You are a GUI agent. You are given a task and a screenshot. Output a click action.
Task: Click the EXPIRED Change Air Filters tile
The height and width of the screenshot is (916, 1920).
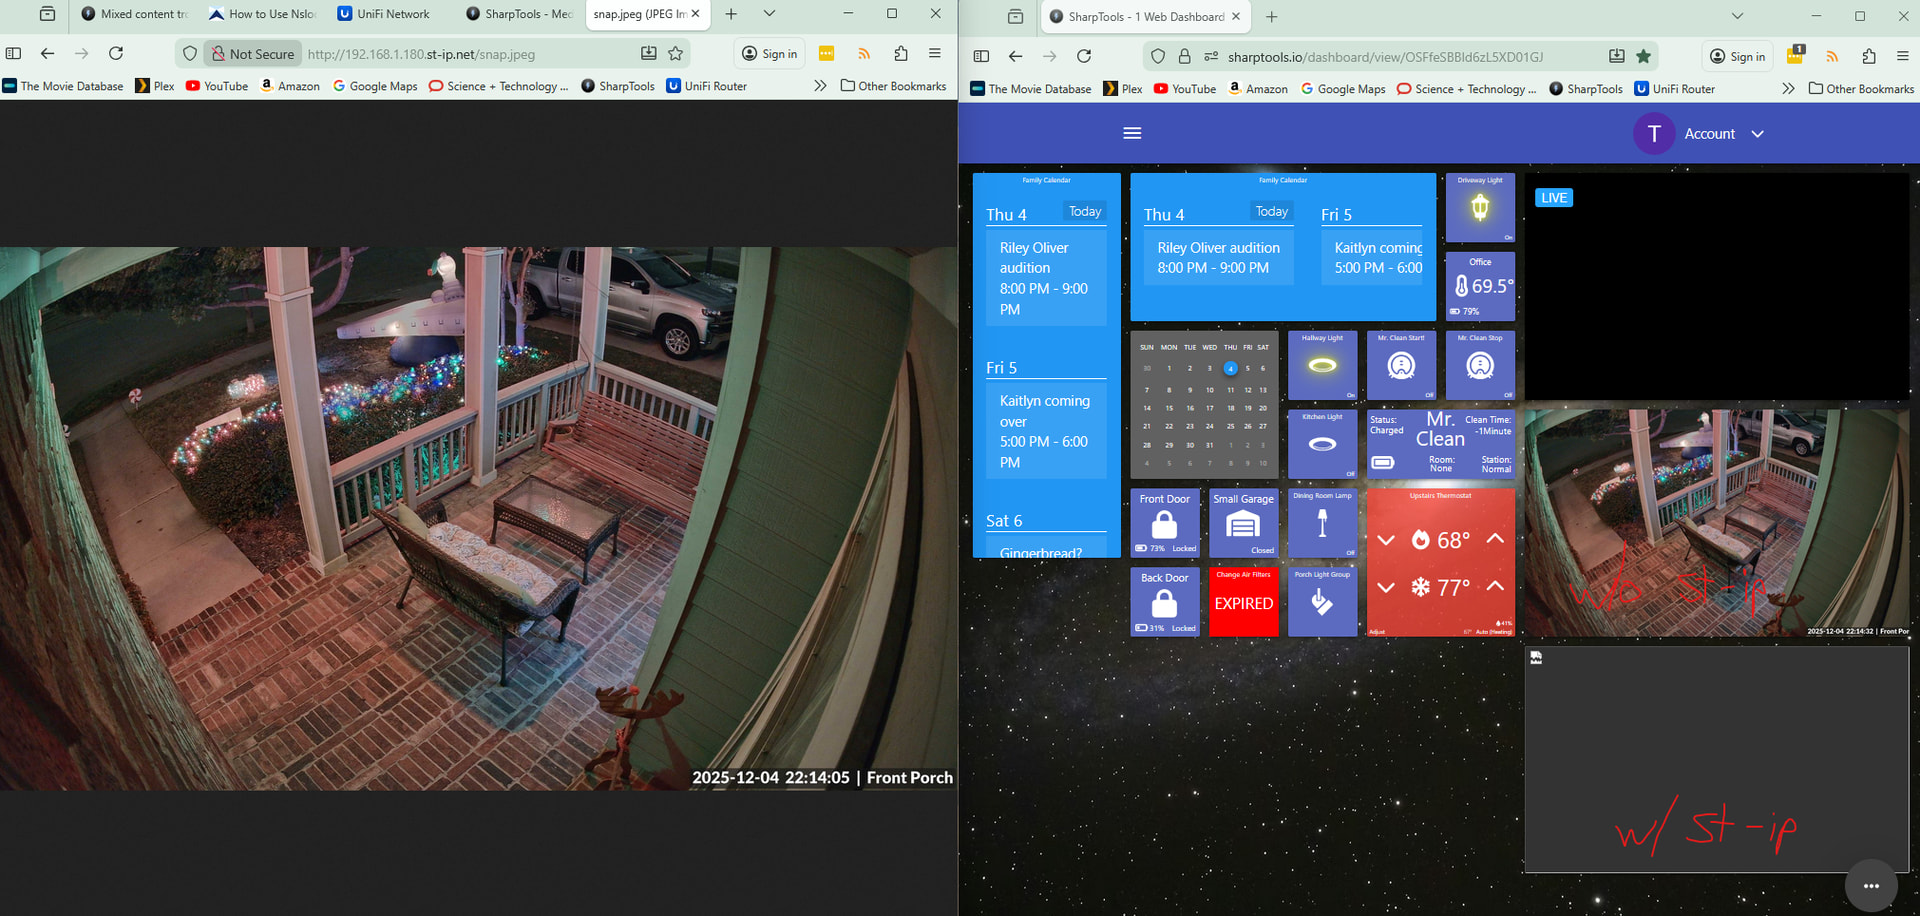[x=1243, y=602]
